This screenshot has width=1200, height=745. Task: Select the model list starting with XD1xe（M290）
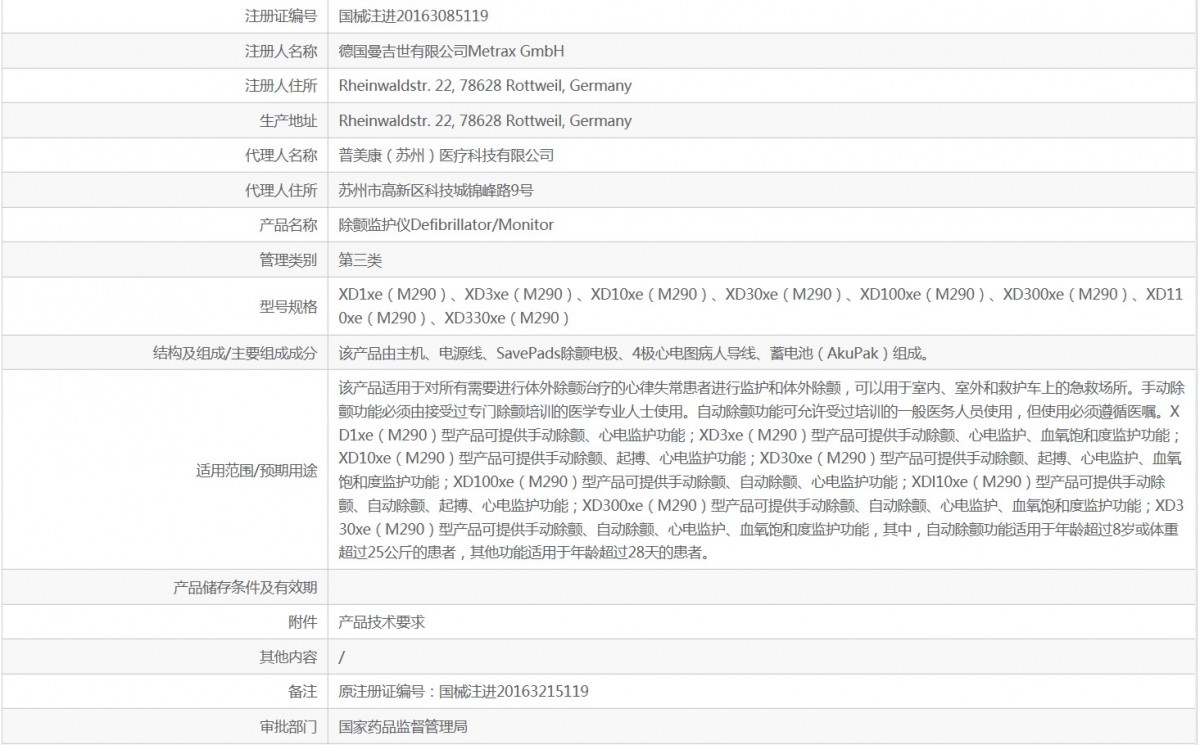pyautogui.click(x=761, y=306)
